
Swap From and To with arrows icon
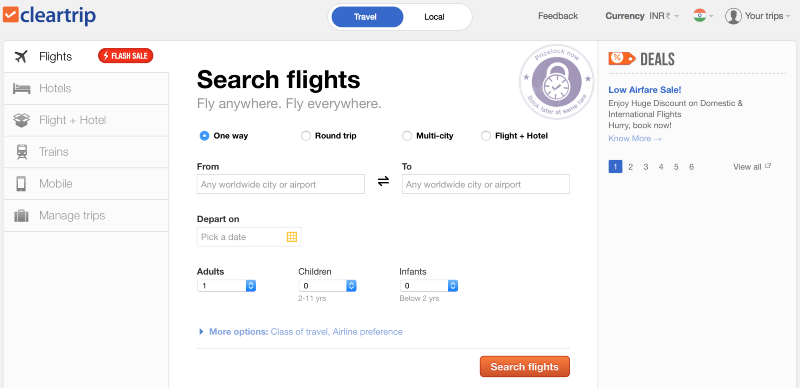[x=383, y=181]
